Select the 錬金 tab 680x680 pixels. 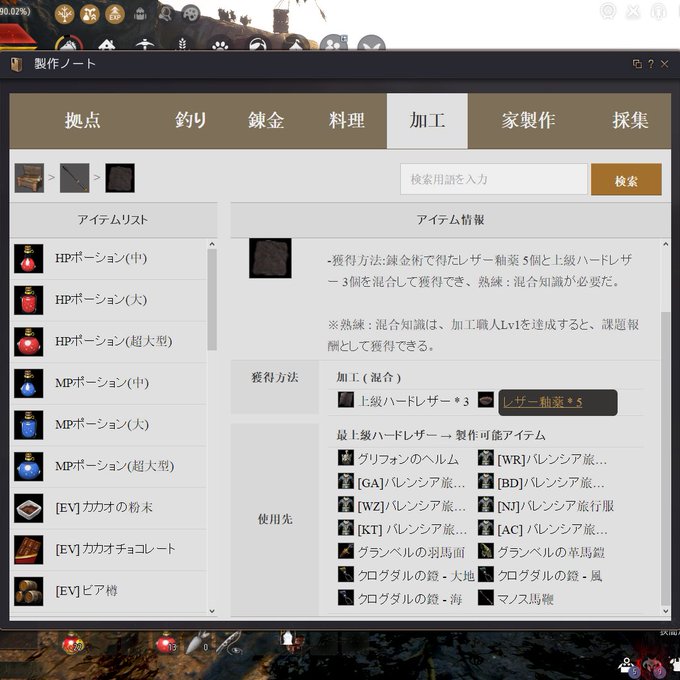click(266, 120)
